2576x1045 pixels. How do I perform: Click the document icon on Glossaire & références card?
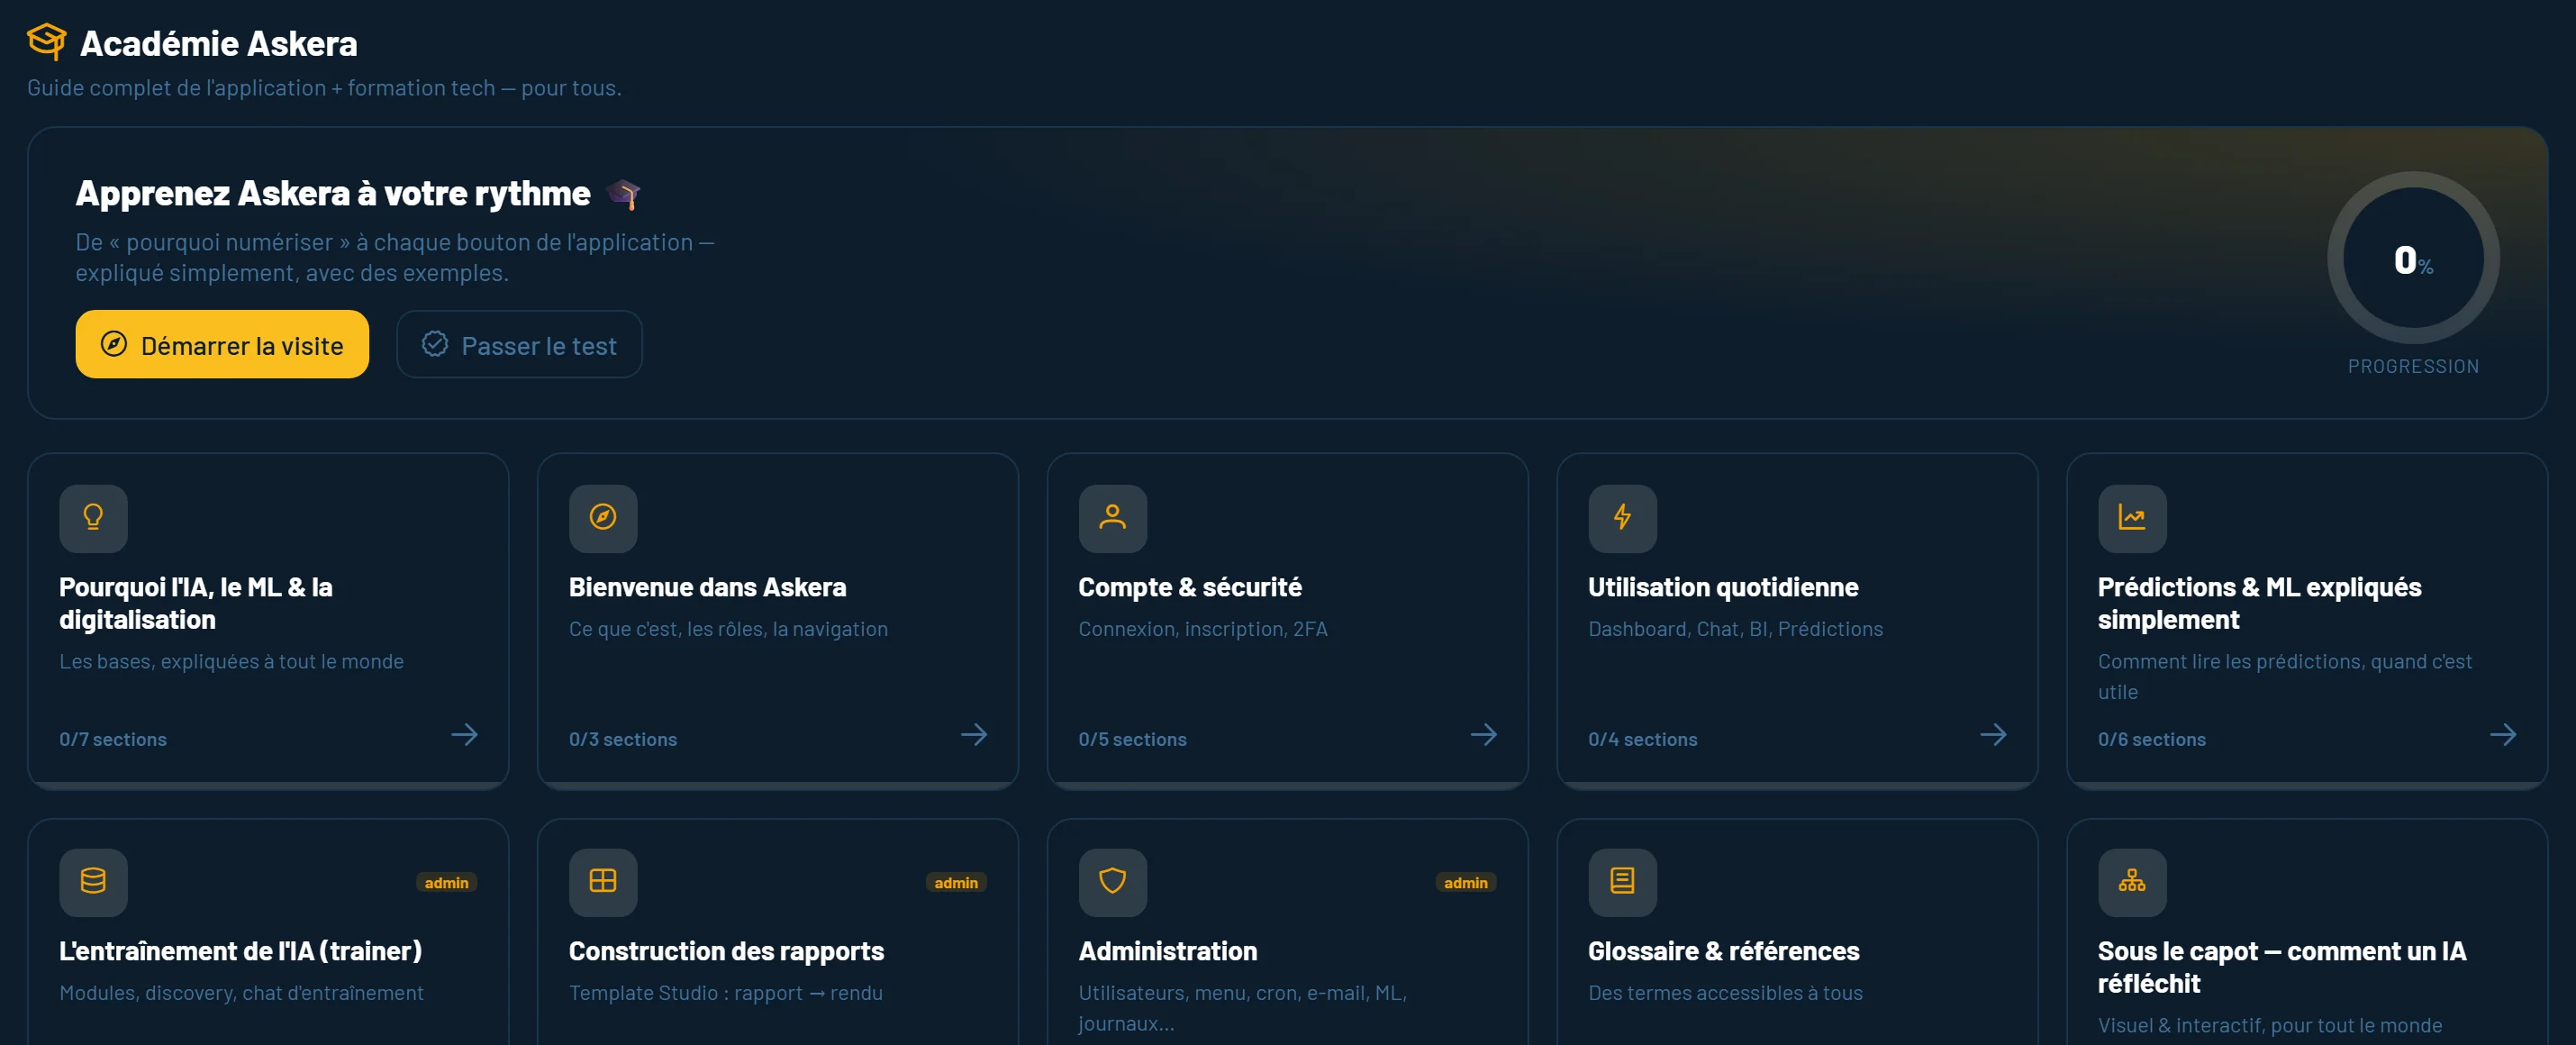[x=1622, y=882]
